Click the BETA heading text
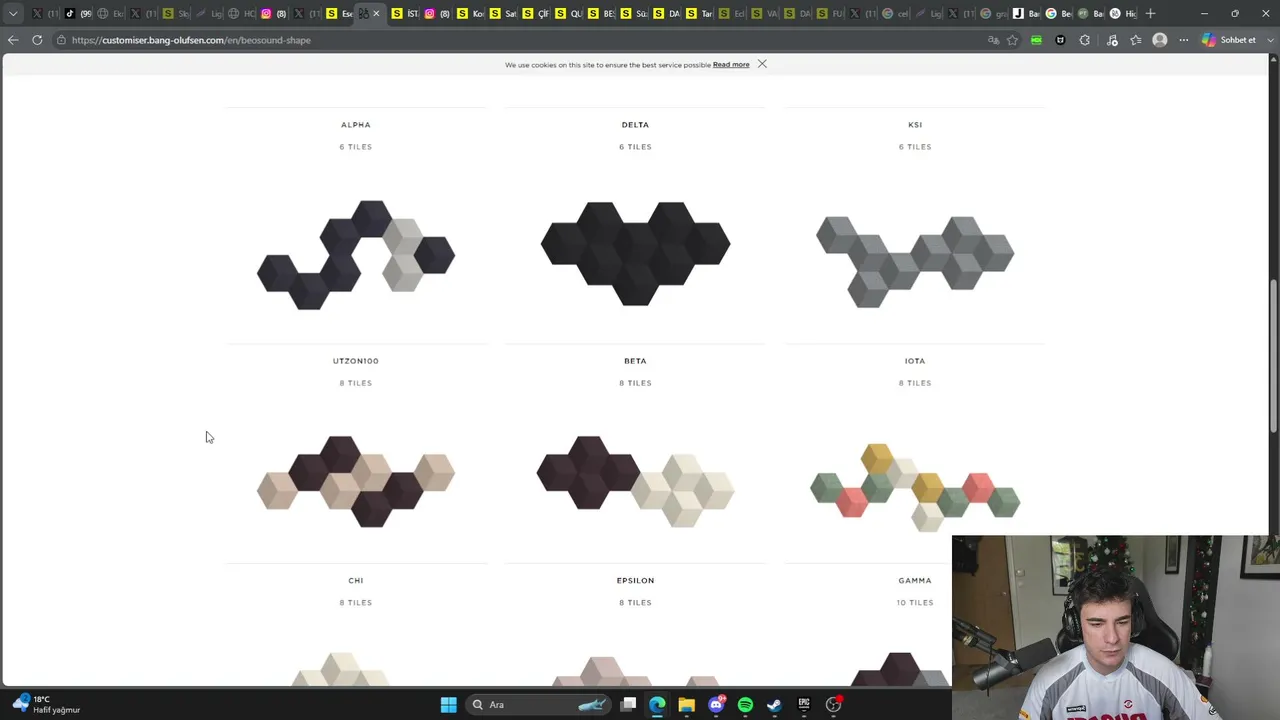1280x720 pixels. point(635,361)
